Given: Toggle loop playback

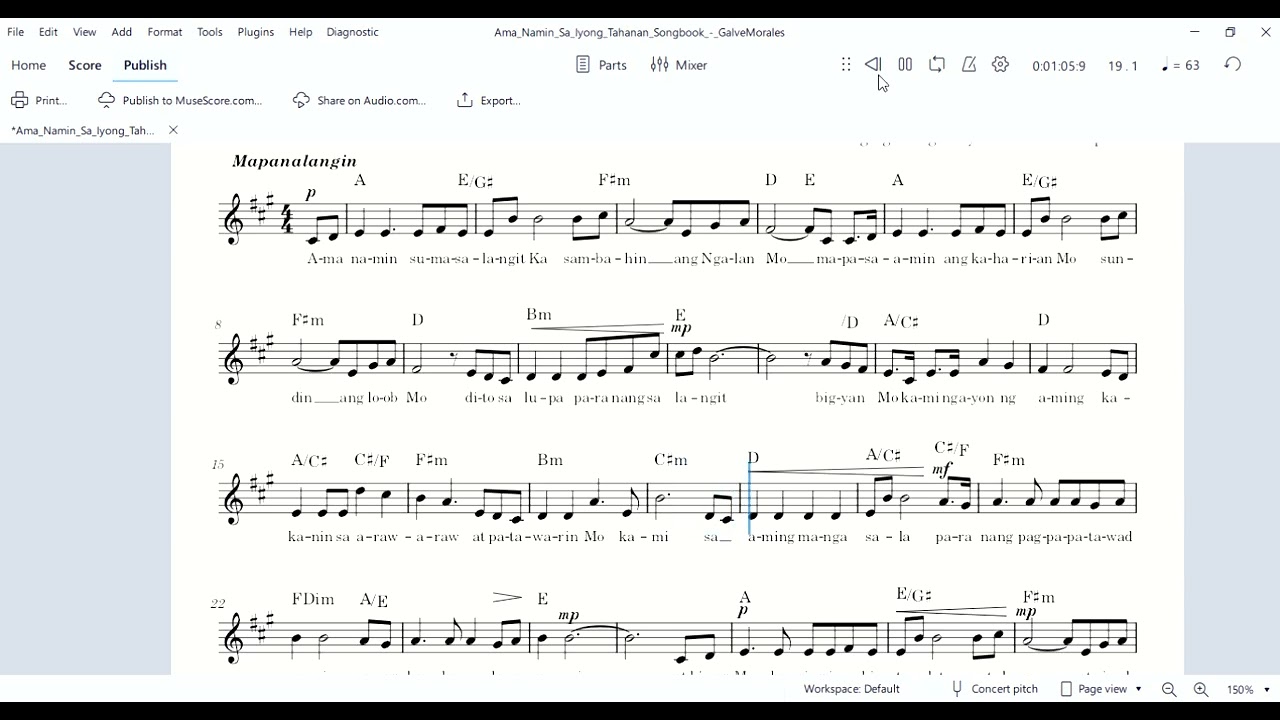Looking at the screenshot, I should (x=937, y=65).
